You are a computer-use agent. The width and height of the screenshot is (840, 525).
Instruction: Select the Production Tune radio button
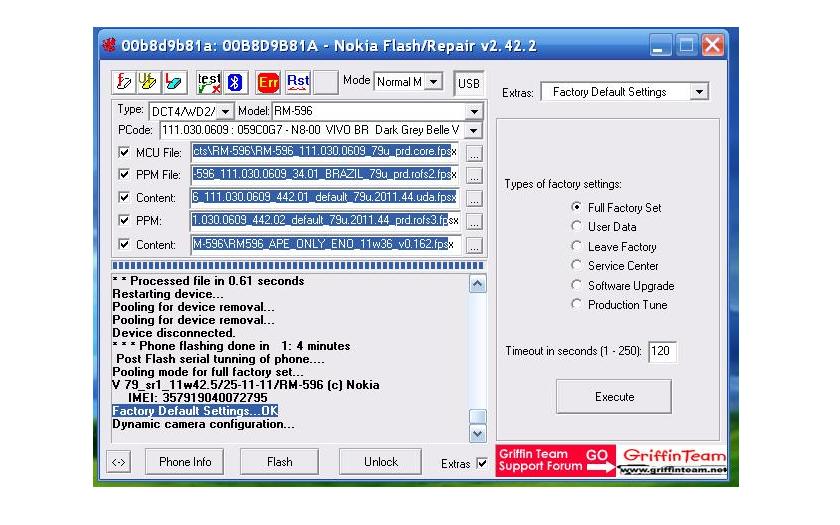click(x=576, y=304)
